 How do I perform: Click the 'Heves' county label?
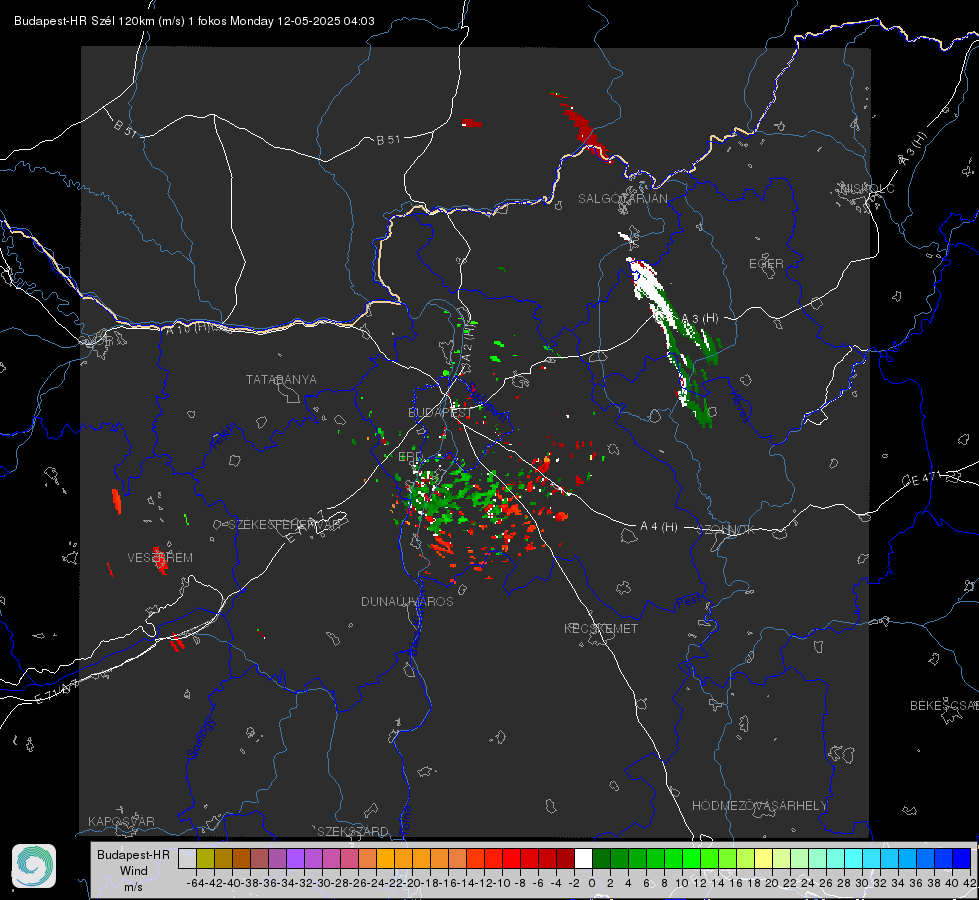pos(739,407)
